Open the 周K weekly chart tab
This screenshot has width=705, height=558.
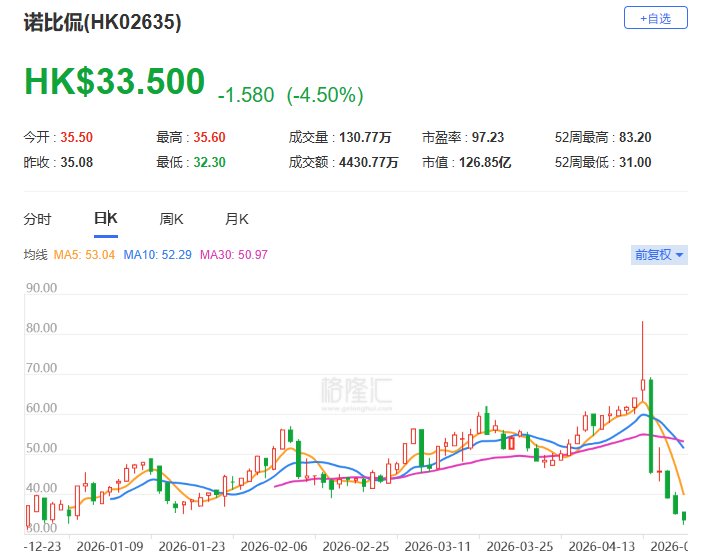tap(171, 219)
